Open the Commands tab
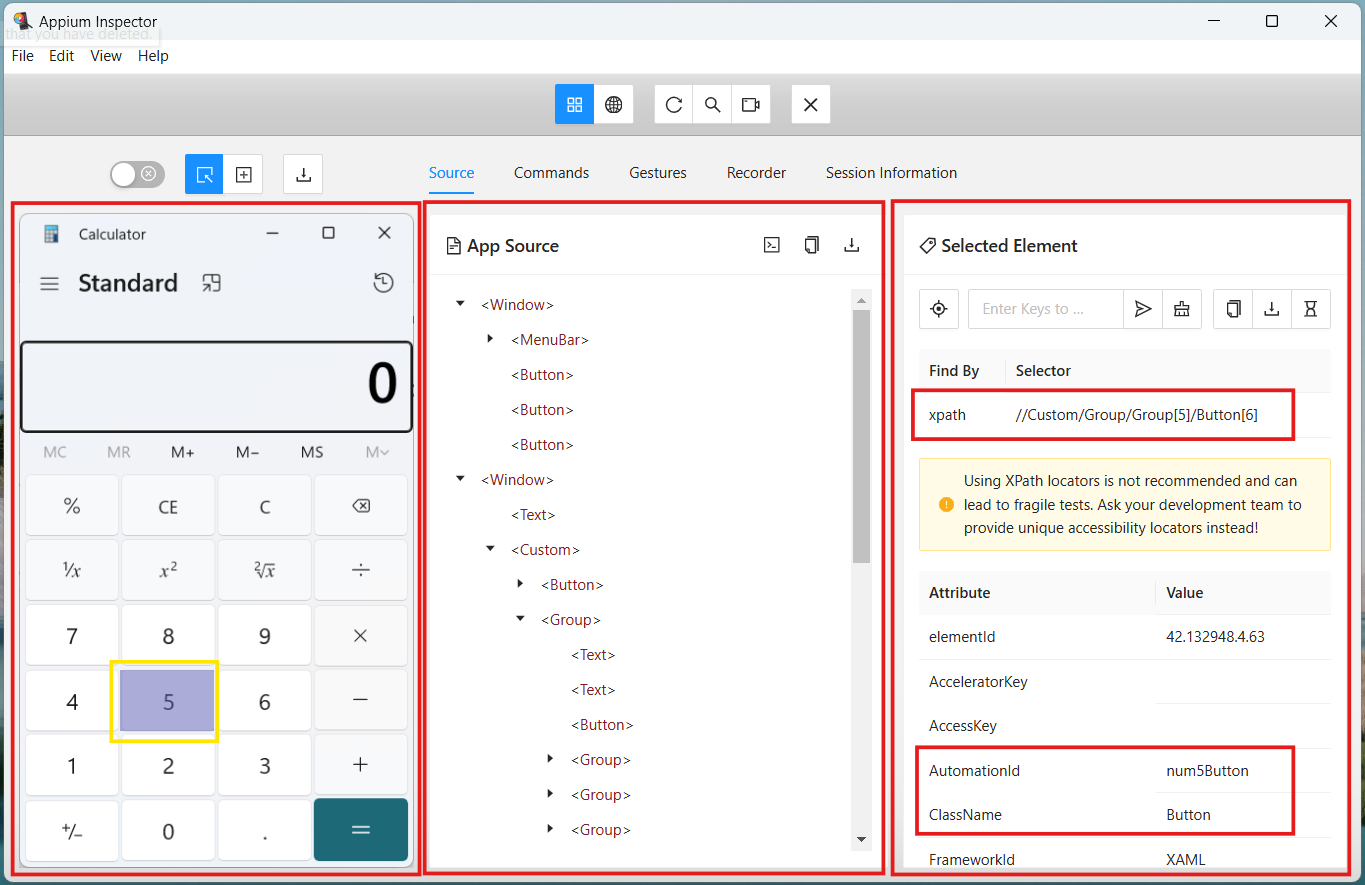Screen dimensions: 1365x885 point(551,173)
